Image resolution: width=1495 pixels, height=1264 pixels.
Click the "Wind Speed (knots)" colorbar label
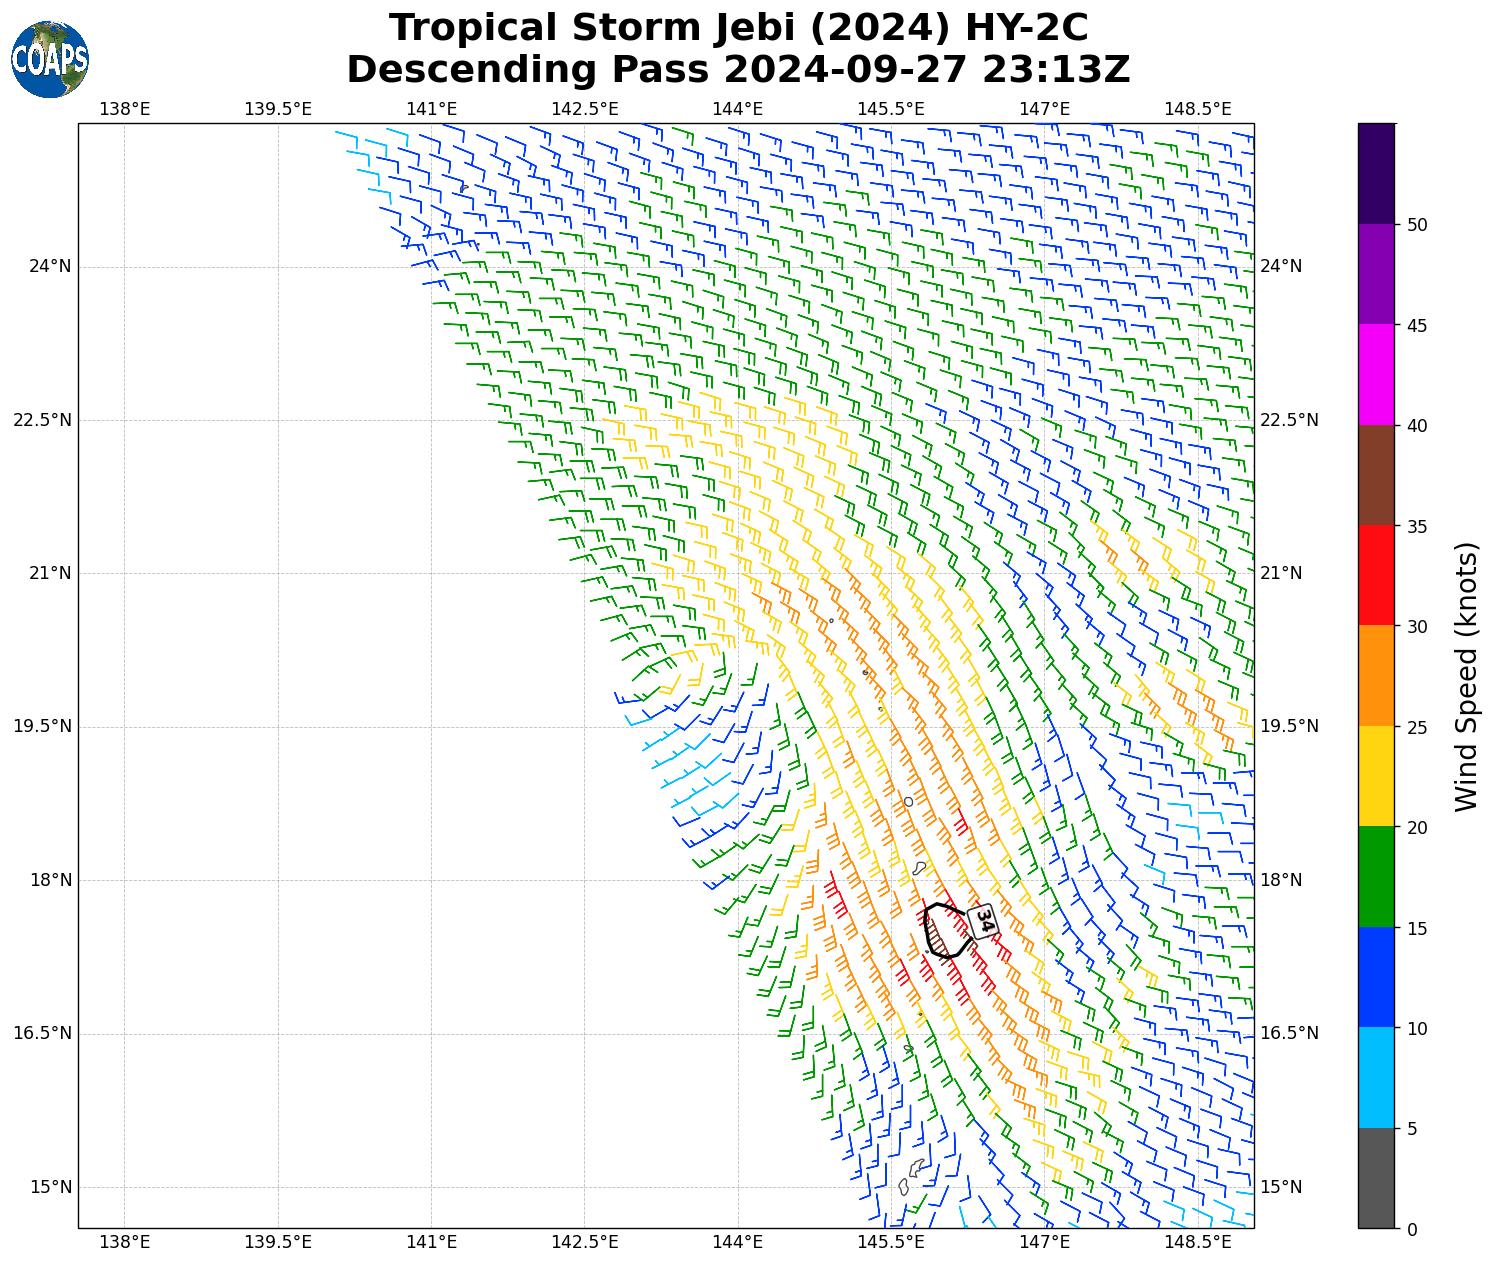[1466, 676]
